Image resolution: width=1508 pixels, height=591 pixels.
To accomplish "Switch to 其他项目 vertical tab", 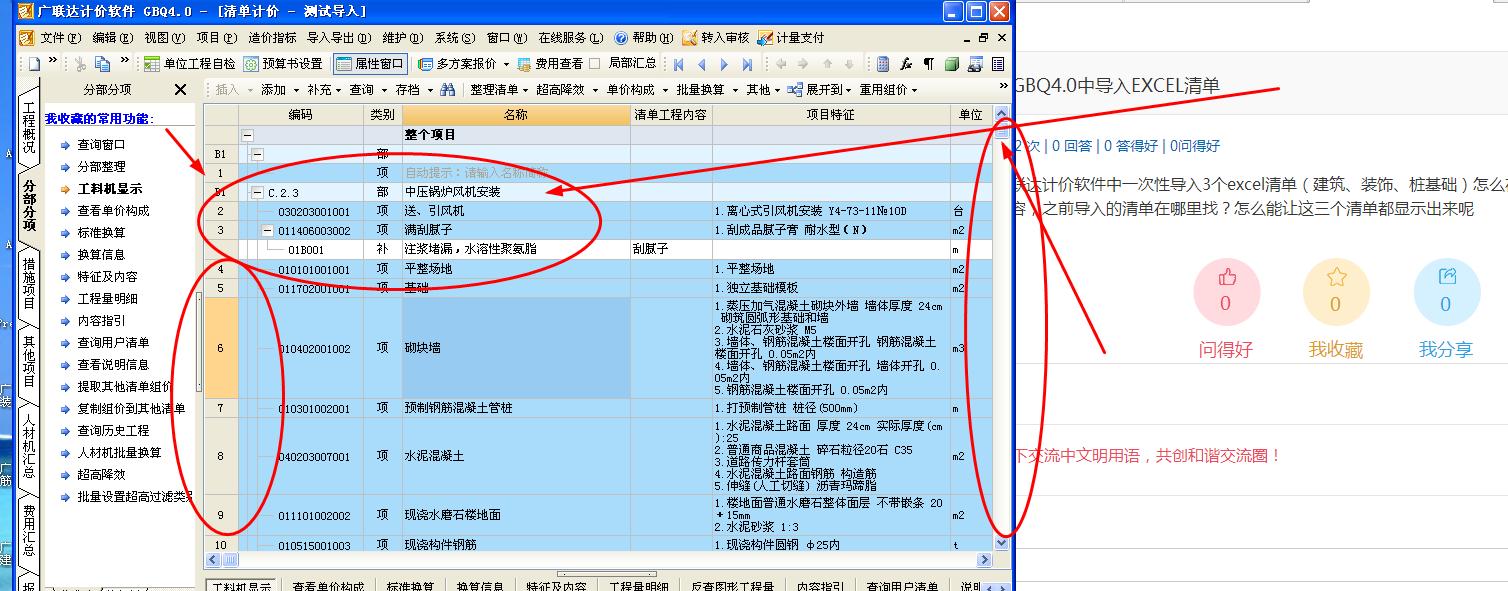I will pyautogui.click(x=29, y=360).
